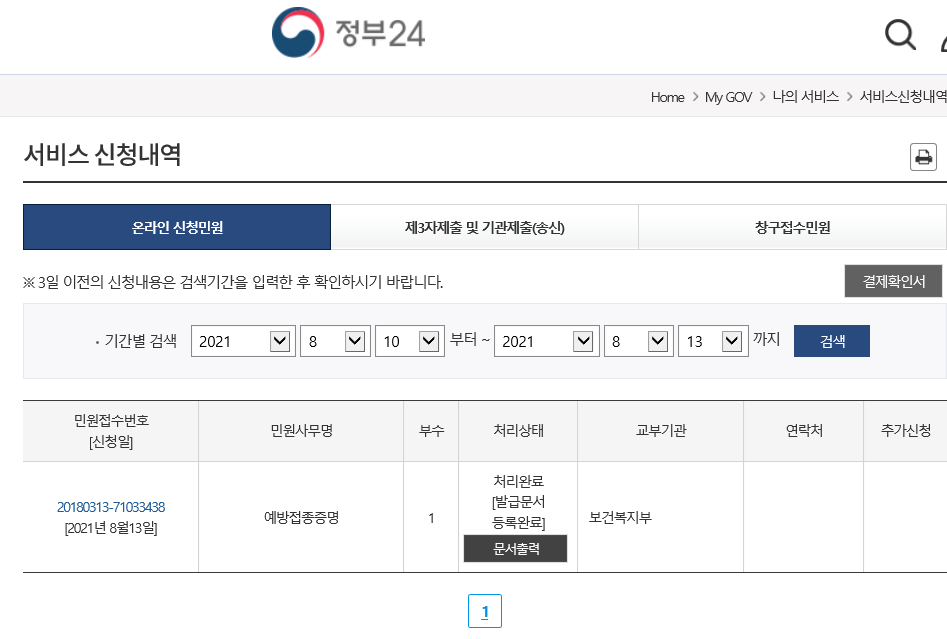Click the 부수 column header
The width and height of the screenshot is (947, 639).
coord(431,431)
